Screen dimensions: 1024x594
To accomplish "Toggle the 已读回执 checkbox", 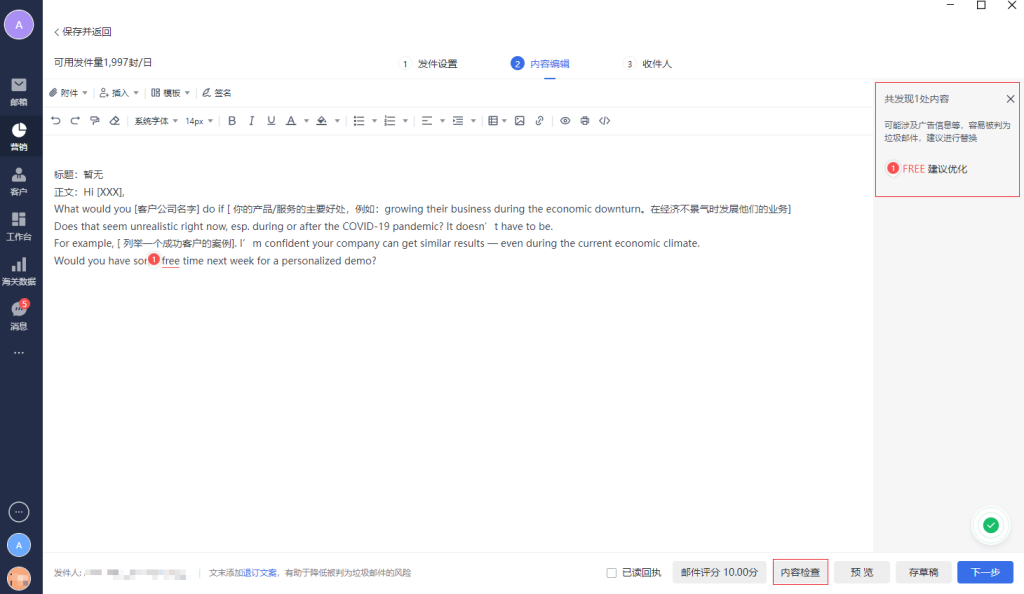I will click(x=612, y=573).
